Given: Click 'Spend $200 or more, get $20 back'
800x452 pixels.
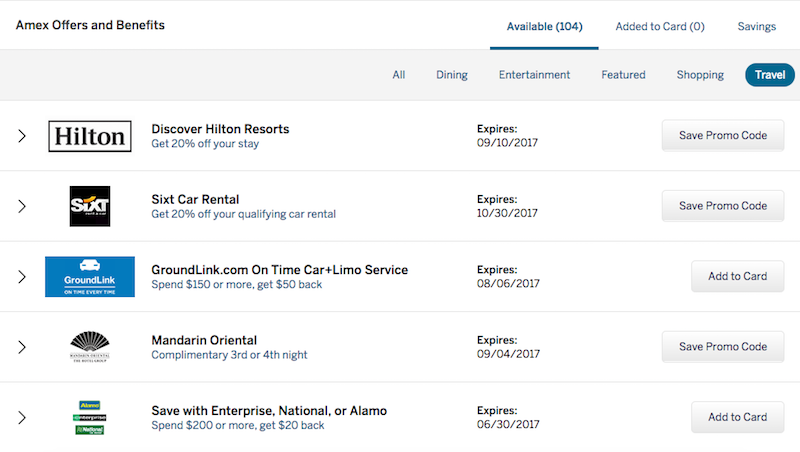Looking at the screenshot, I should [238, 425].
